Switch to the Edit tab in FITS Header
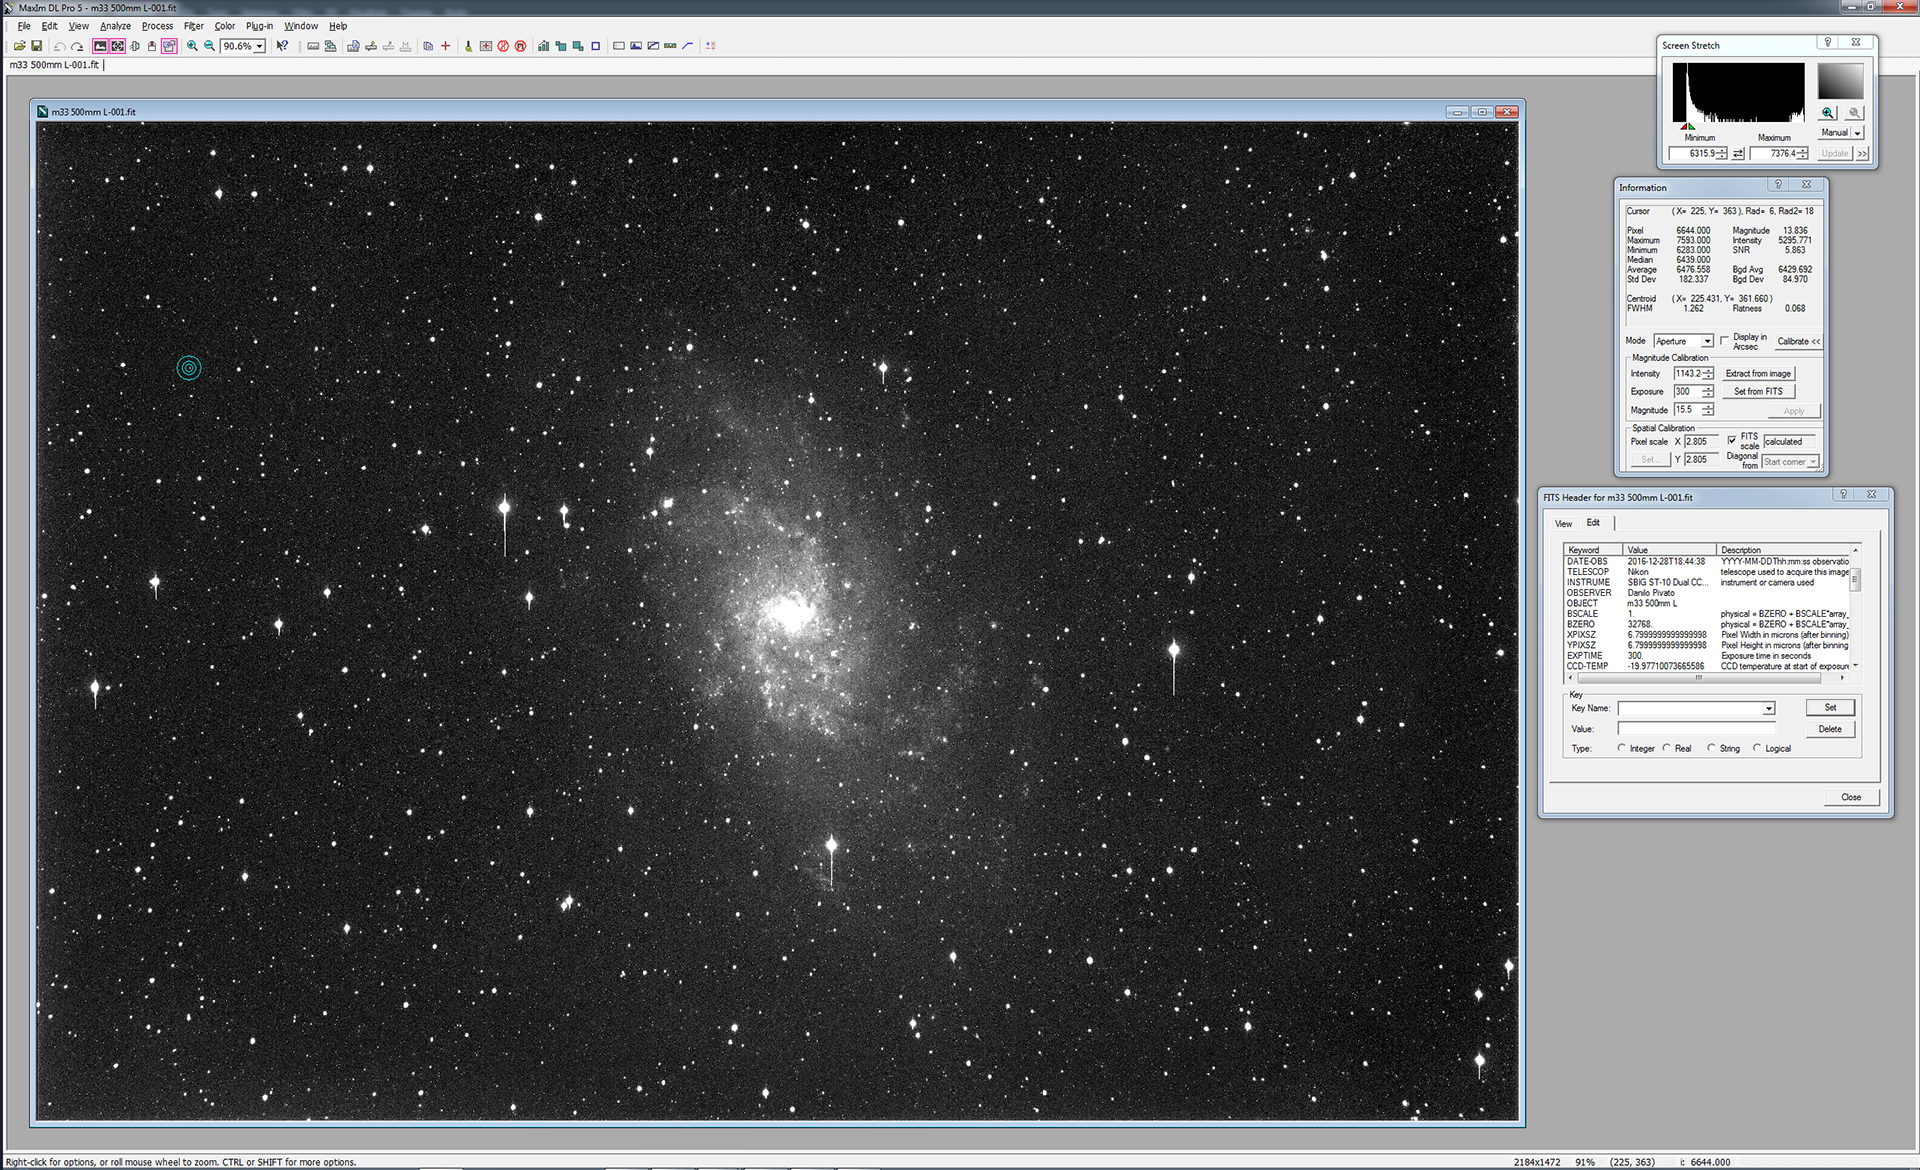The image size is (1920, 1170). [x=1593, y=523]
